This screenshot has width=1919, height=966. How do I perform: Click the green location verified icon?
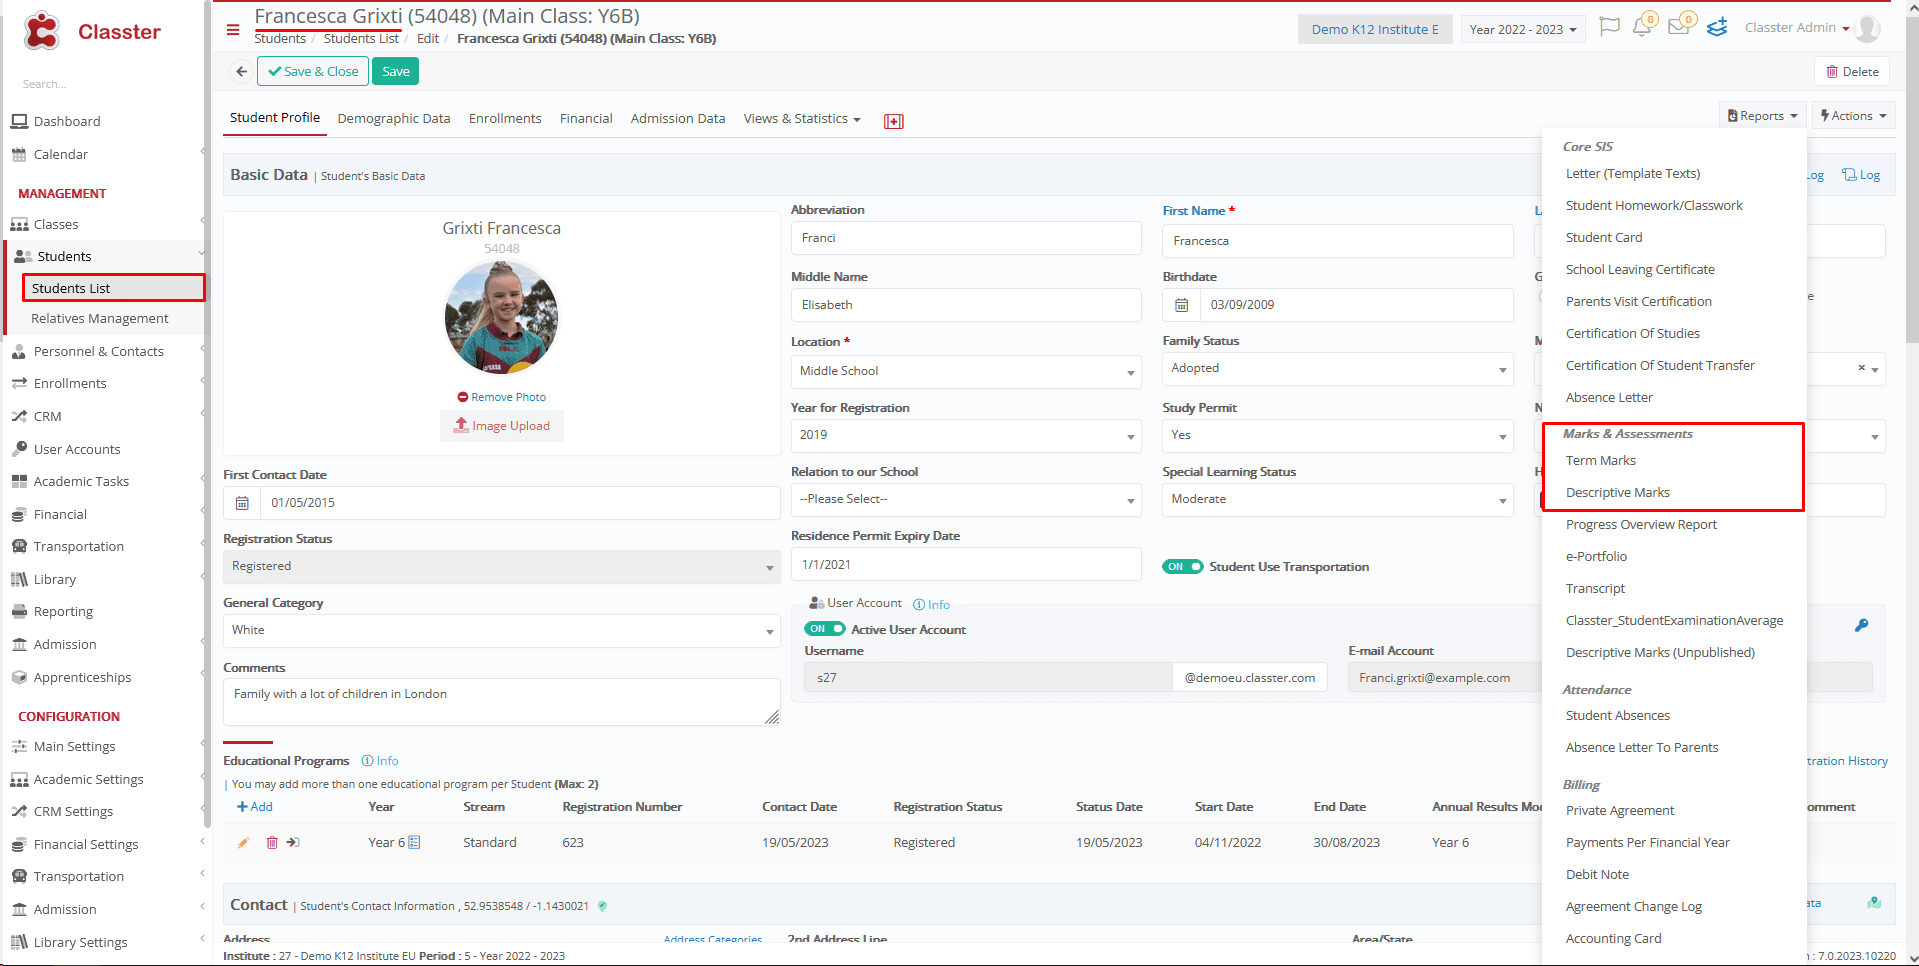click(x=602, y=906)
